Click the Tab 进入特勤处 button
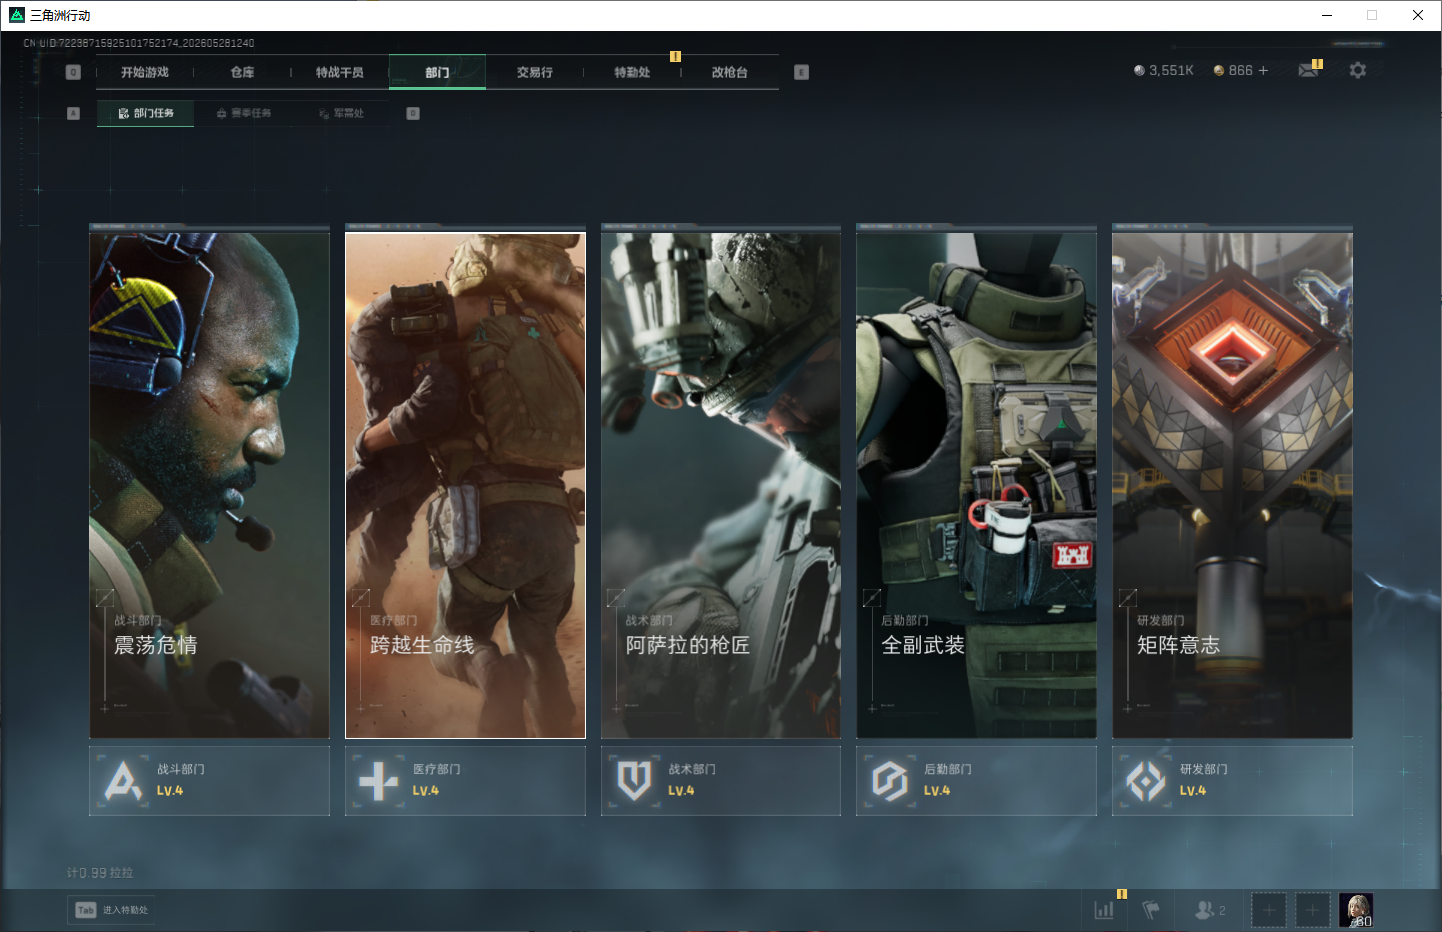 (111, 910)
